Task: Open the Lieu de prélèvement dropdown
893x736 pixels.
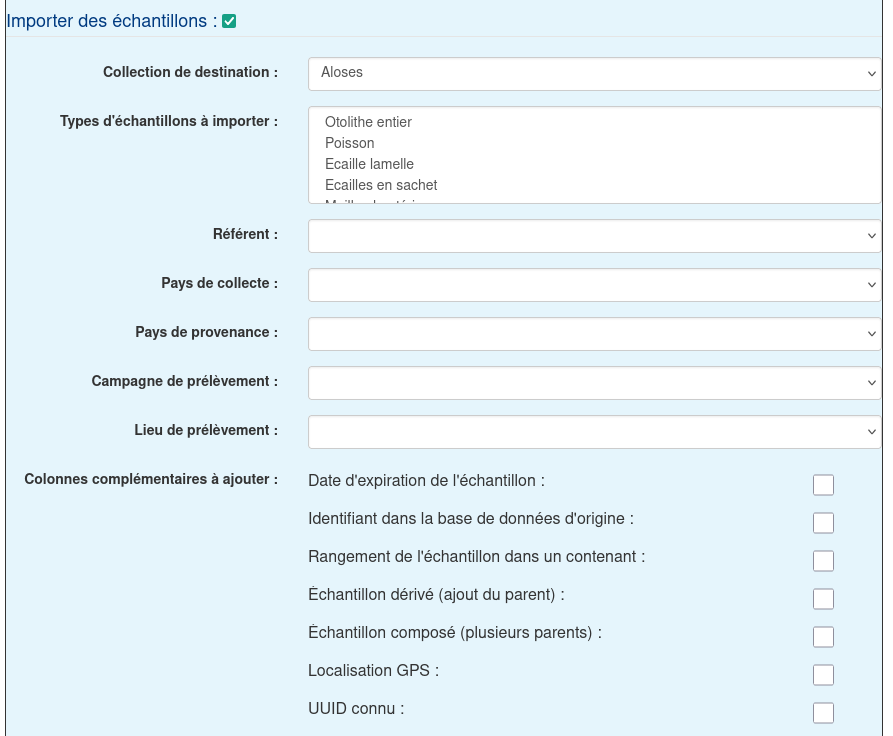Action: [x=594, y=432]
